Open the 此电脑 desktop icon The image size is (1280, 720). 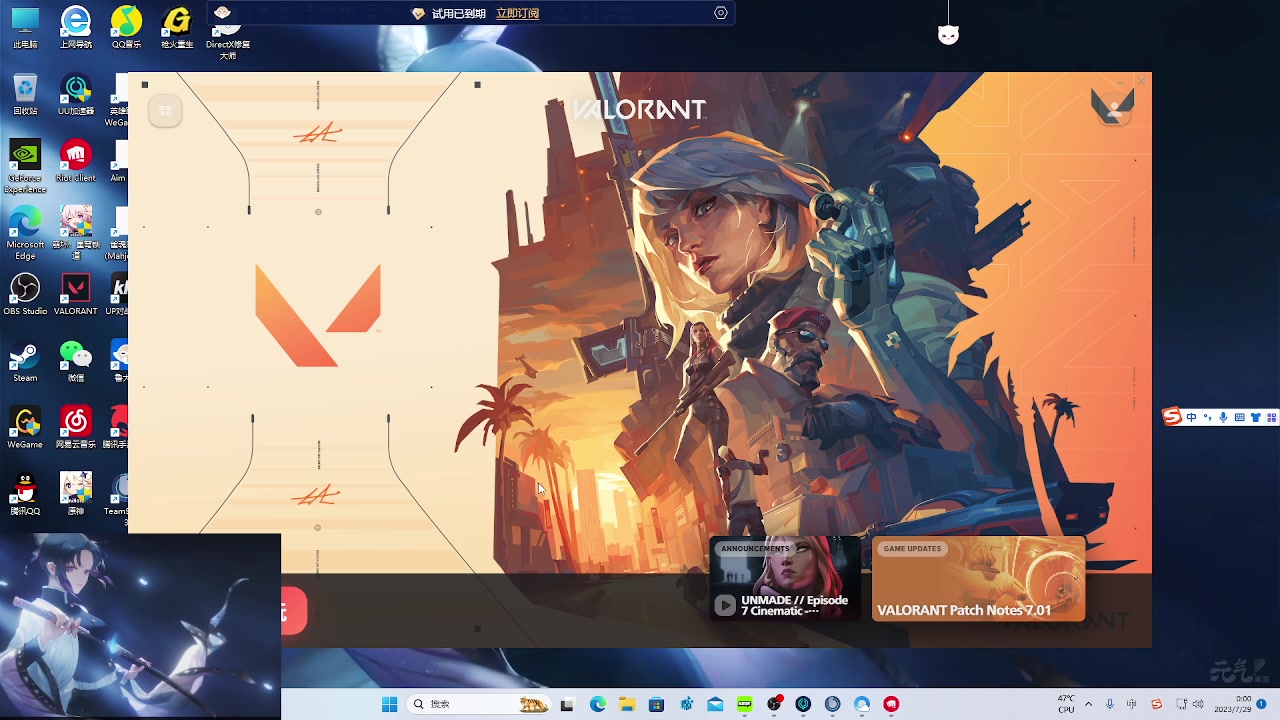(25, 28)
